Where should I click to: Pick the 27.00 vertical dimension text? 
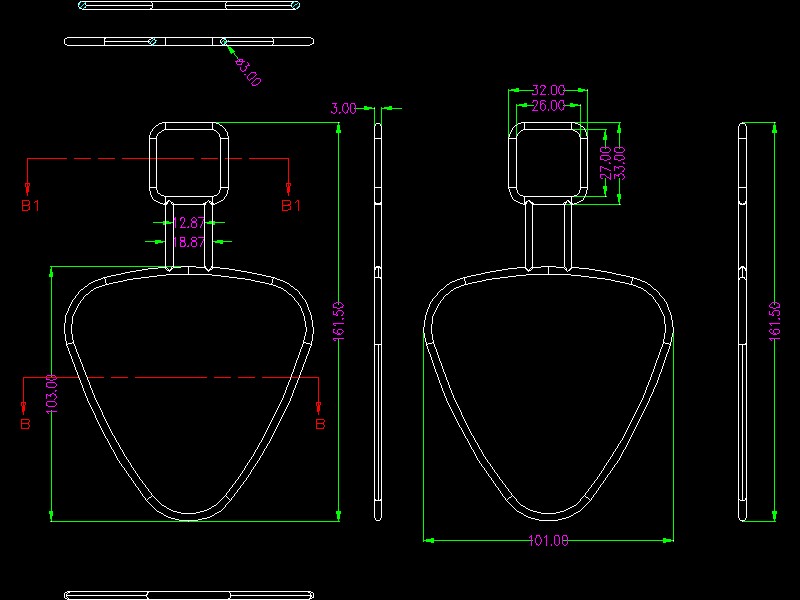(606, 163)
